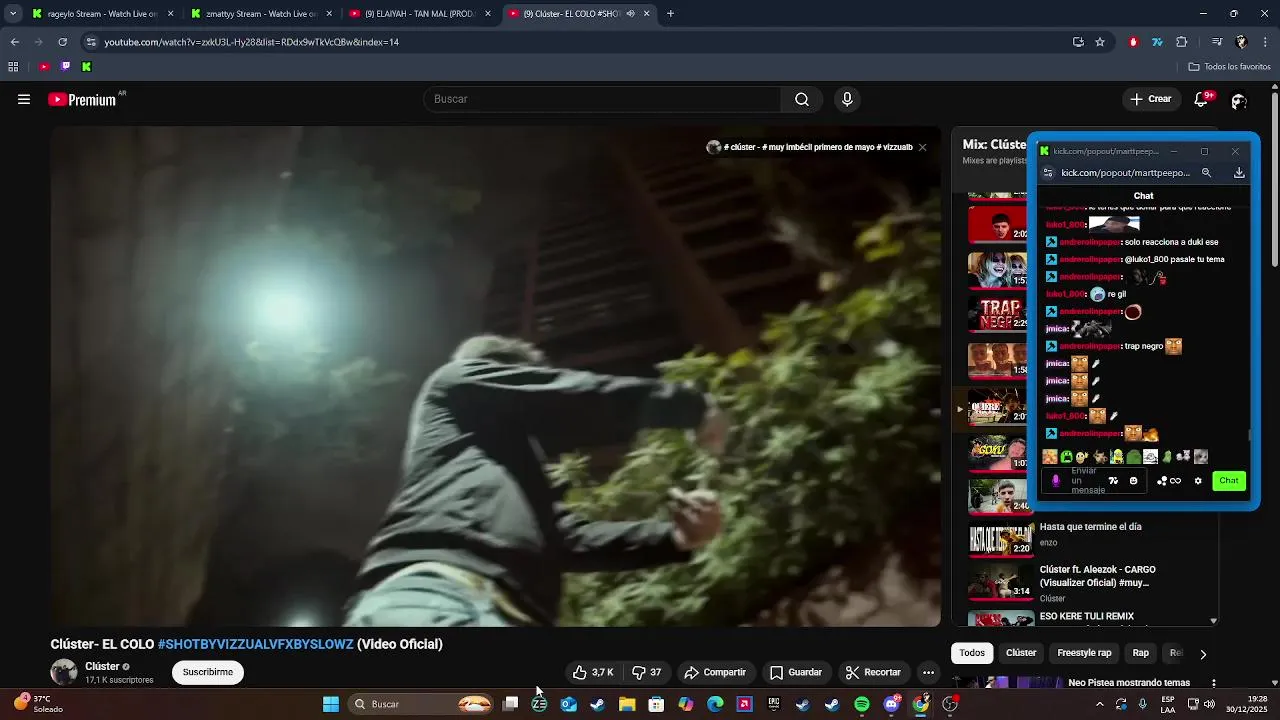The width and height of the screenshot is (1280, 720).
Task: Click the YouTube Premium logo
Action: click(82, 100)
